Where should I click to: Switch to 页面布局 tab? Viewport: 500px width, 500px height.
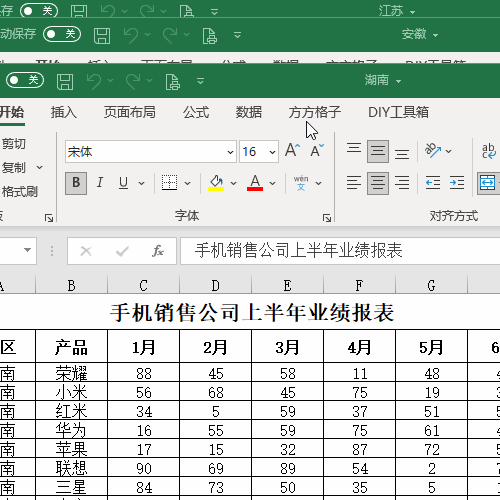click(x=130, y=112)
